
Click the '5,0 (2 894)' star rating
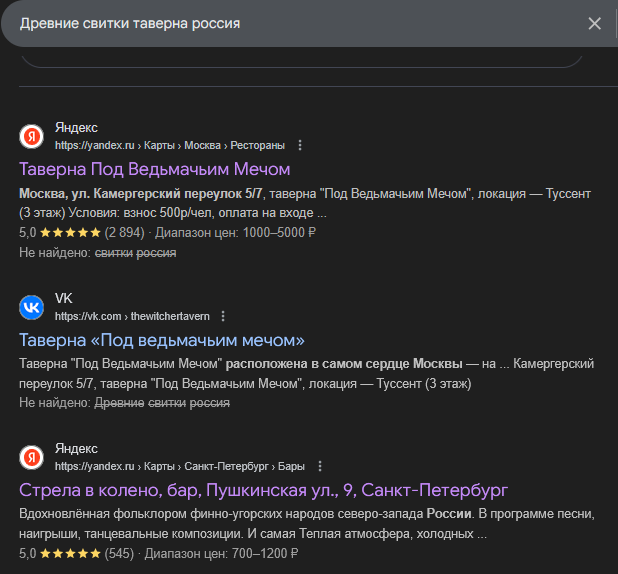[x=82, y=233]
